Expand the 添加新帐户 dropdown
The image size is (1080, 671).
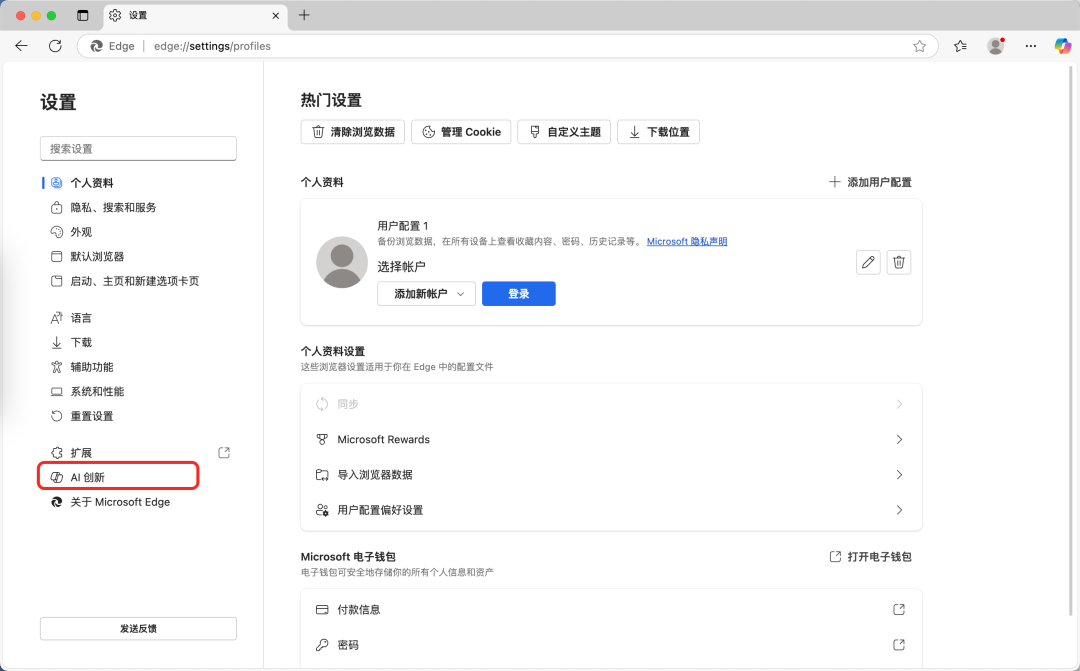point(426,294)
